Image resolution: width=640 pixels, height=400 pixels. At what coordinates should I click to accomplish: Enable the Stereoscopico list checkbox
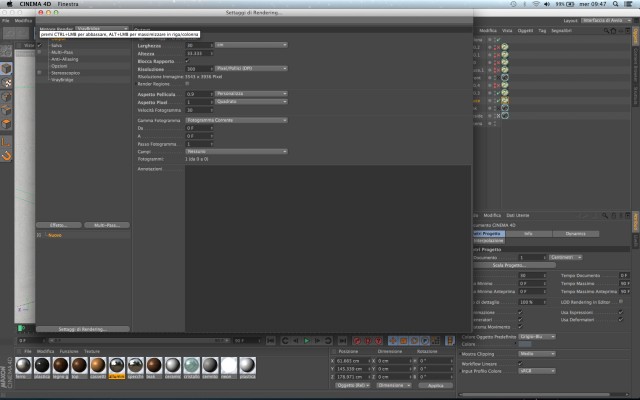(x=40, y=73)
